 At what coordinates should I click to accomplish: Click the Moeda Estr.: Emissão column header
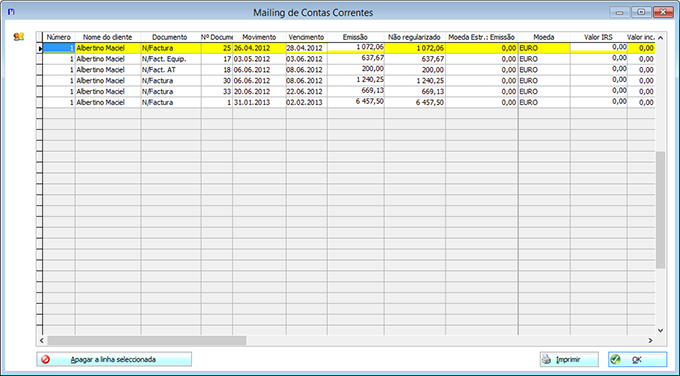click(481, 37)
